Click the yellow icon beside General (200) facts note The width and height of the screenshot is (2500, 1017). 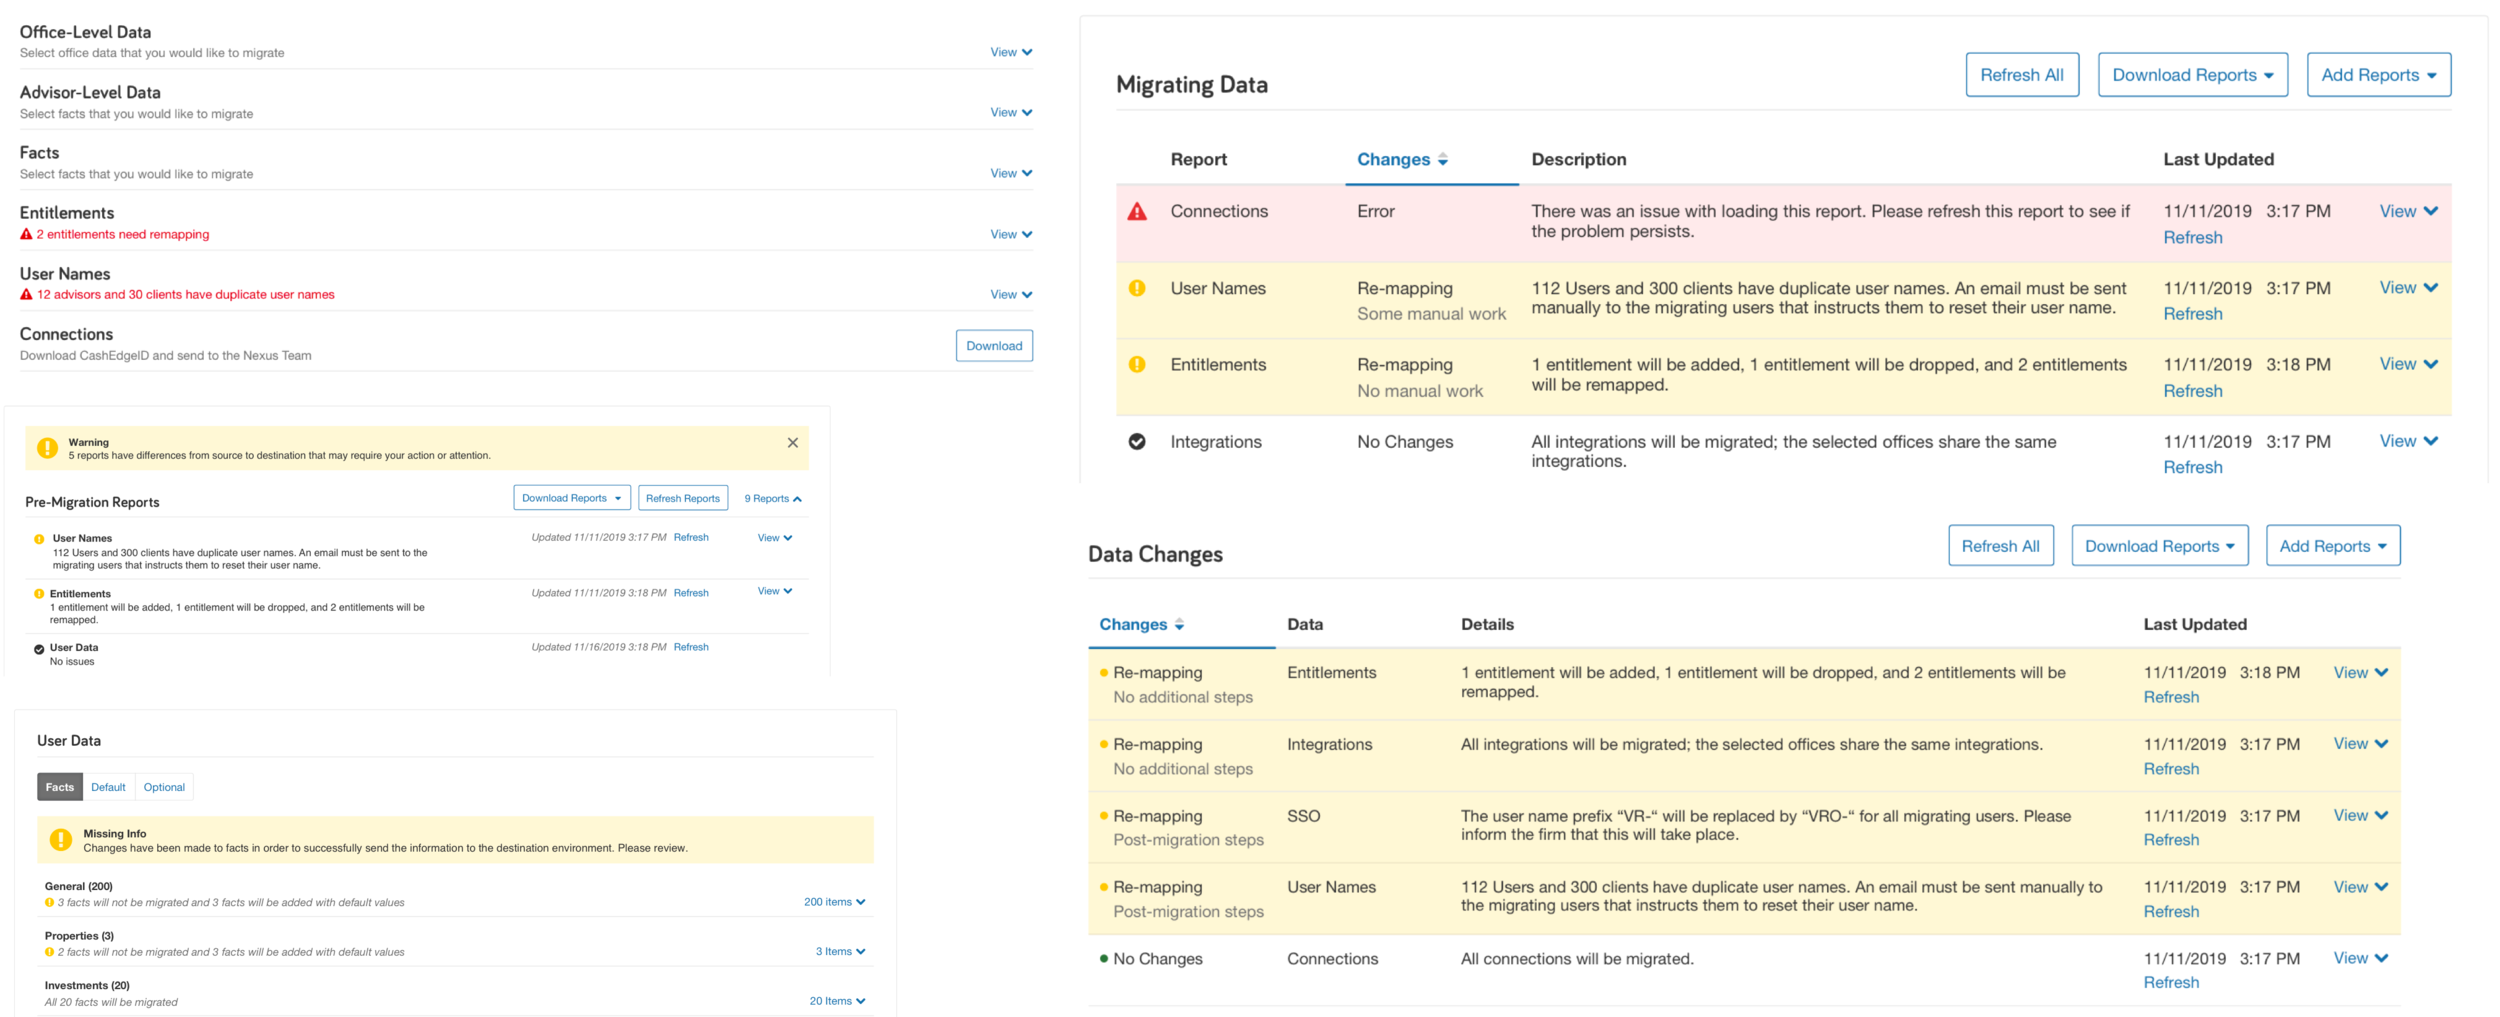49,902
